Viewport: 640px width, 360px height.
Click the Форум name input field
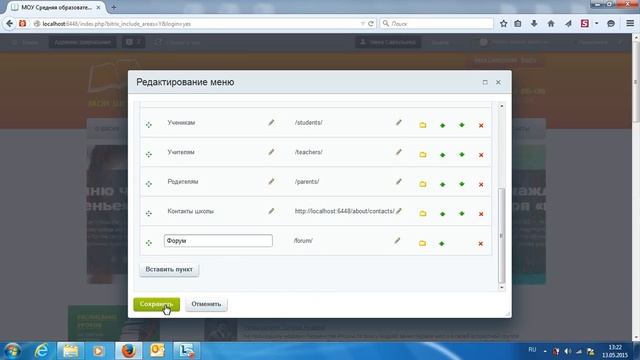218,241
